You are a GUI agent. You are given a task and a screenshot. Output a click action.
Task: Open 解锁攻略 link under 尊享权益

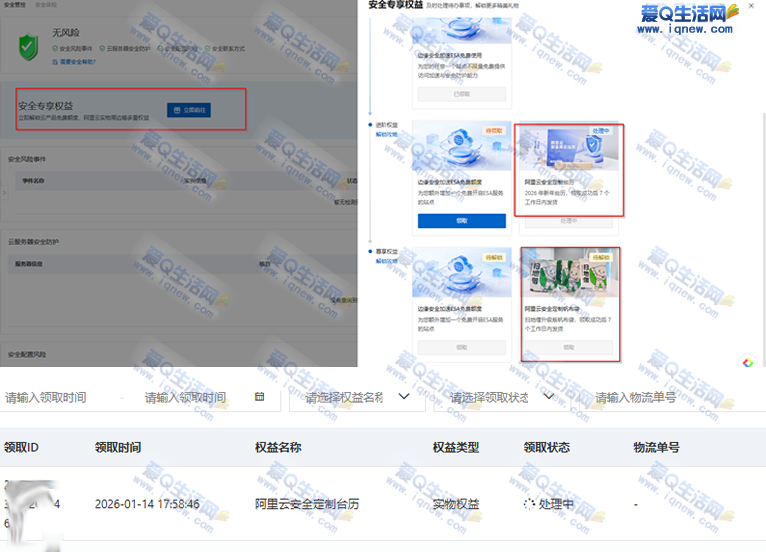pyautogui.click(x=386, y=261)
